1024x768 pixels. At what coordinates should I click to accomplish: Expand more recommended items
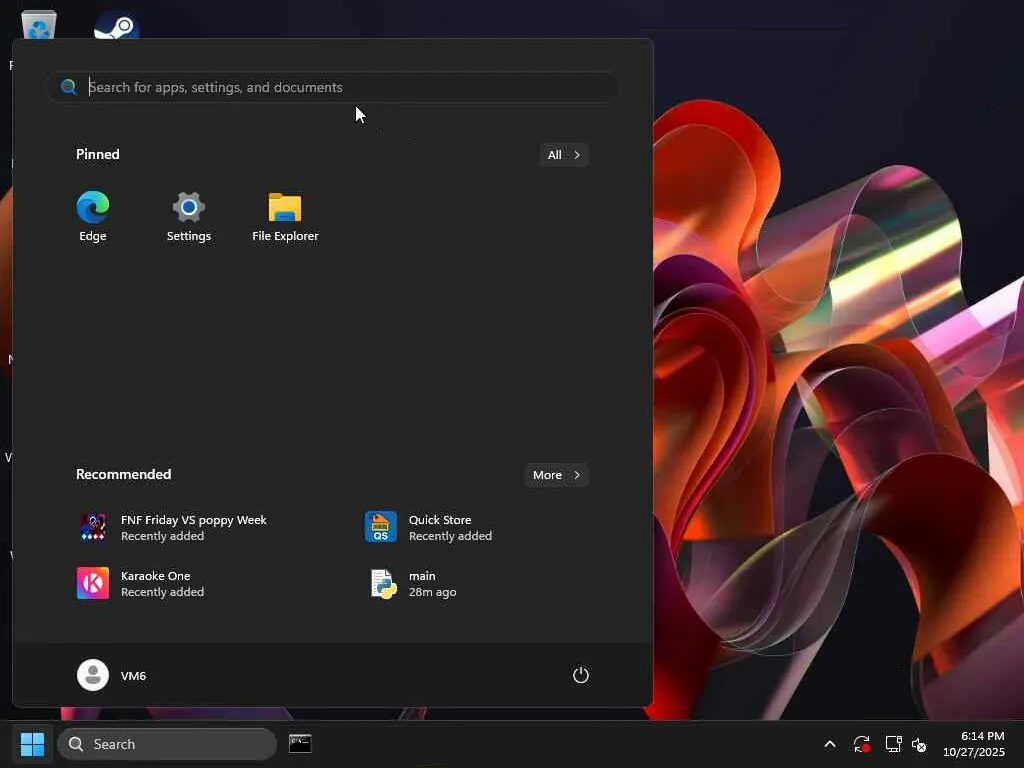[x=556, y=475]
